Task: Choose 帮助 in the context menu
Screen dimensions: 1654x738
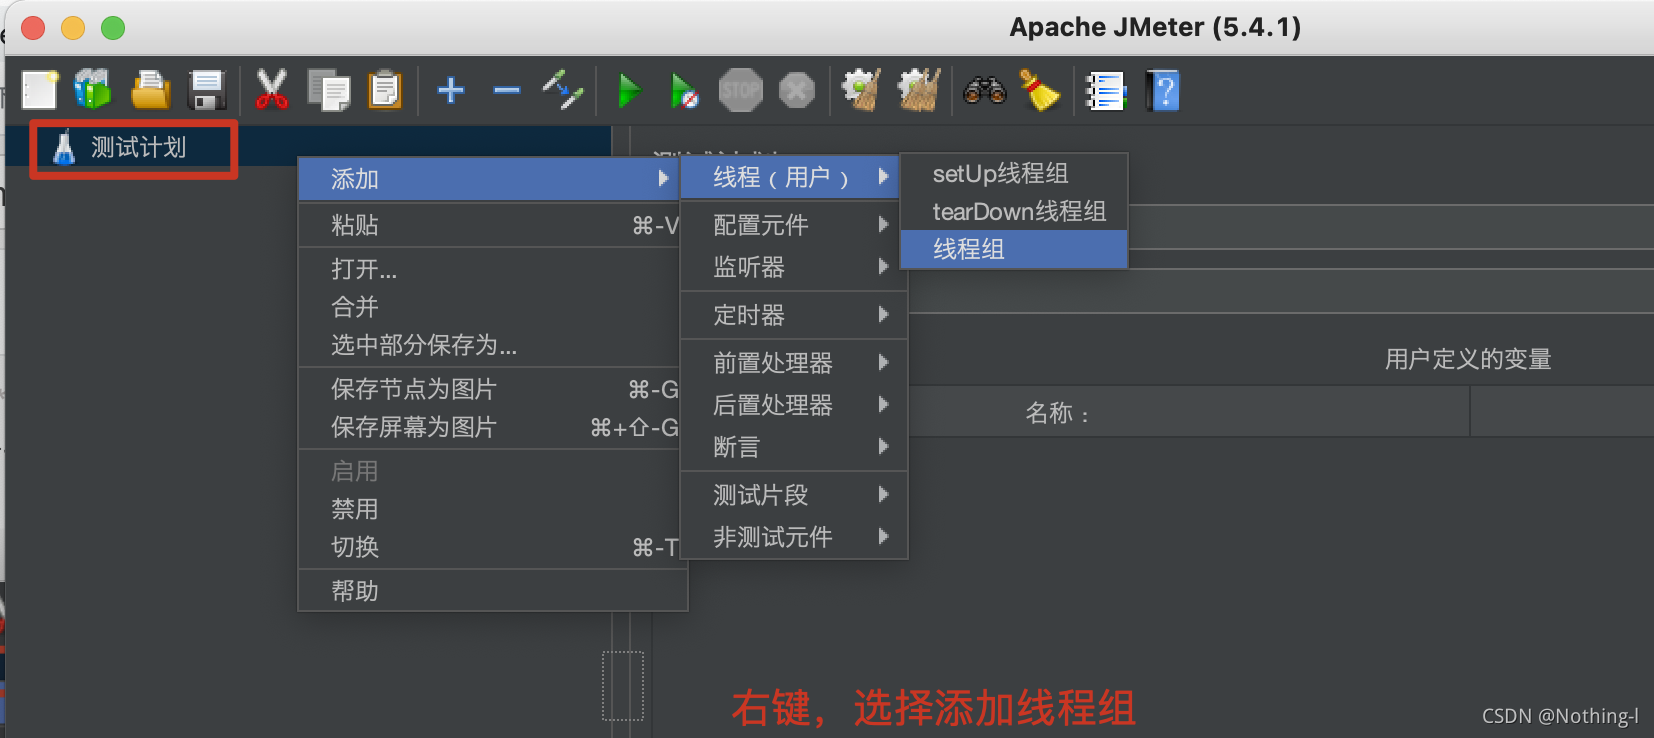Action: click(492, 591)
